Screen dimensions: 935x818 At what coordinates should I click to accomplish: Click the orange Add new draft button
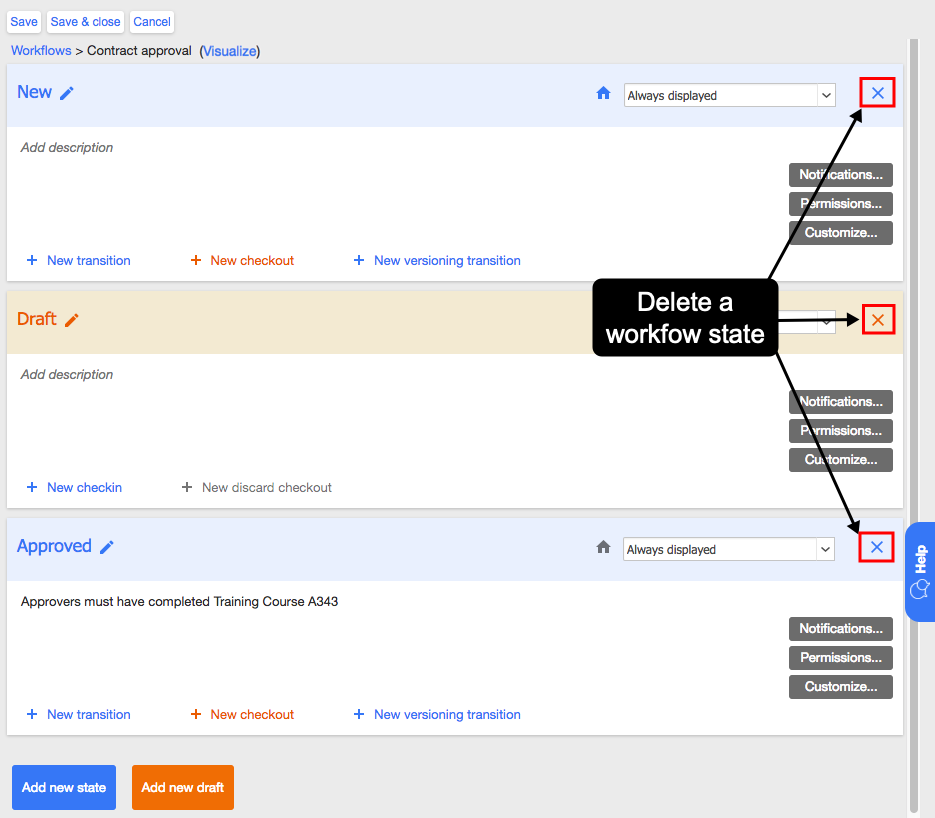[x=182, y=787]
